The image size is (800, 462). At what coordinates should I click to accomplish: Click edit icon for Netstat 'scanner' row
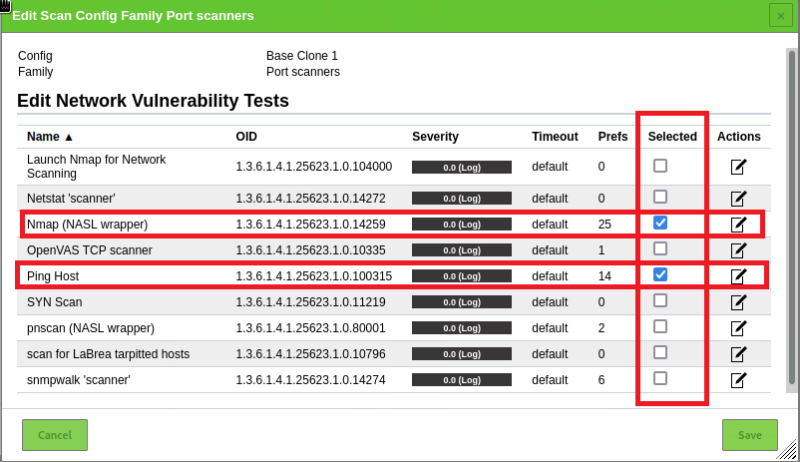click(x=738, y=198)
